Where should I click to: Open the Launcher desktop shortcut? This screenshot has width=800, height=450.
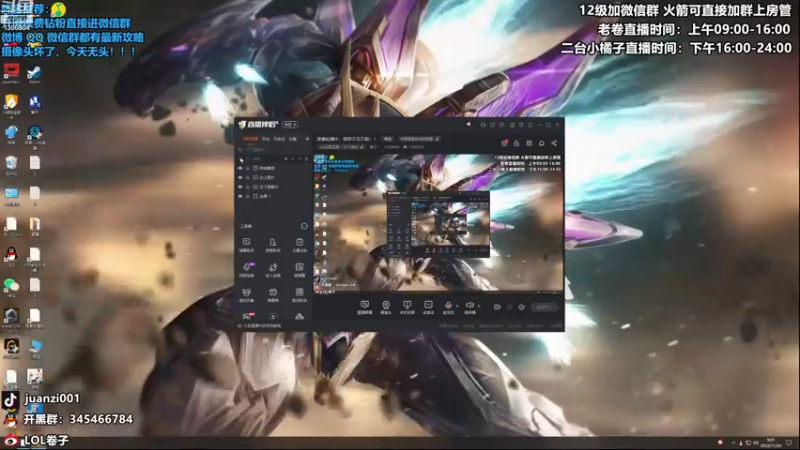point(11,74)
